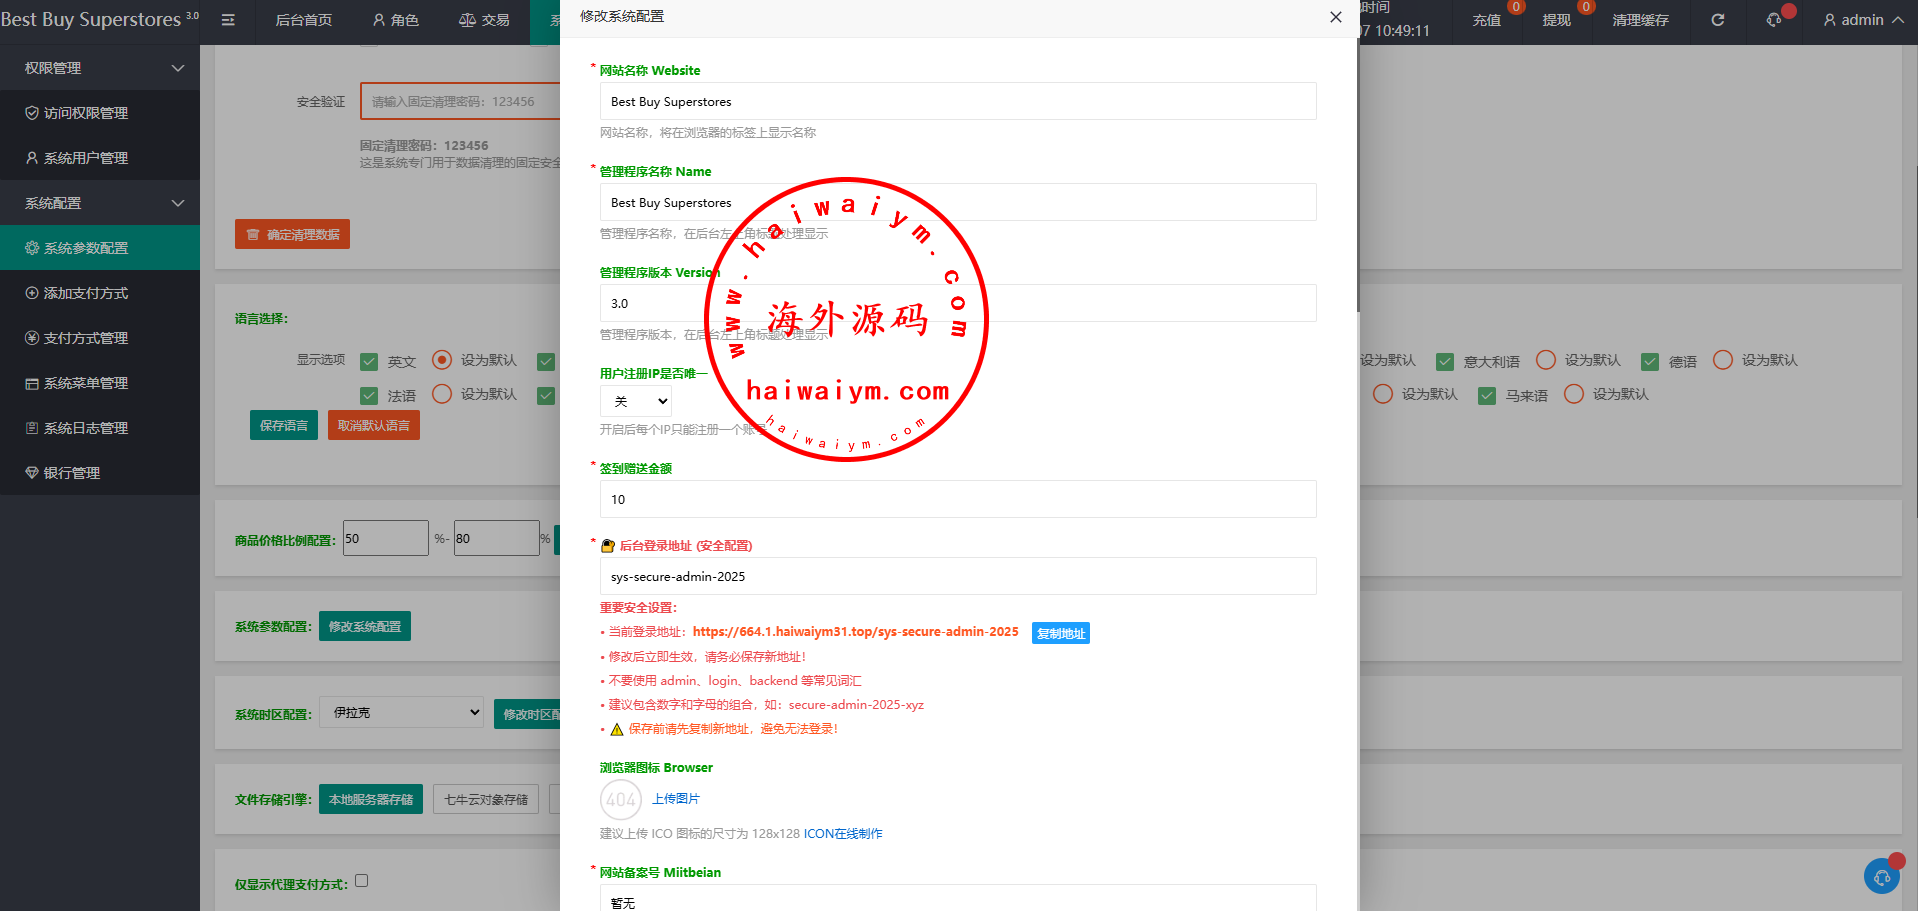Open 银行管理 in the sidebar
The height and width of the screenshot is (911, 1918).
point(71,473)
